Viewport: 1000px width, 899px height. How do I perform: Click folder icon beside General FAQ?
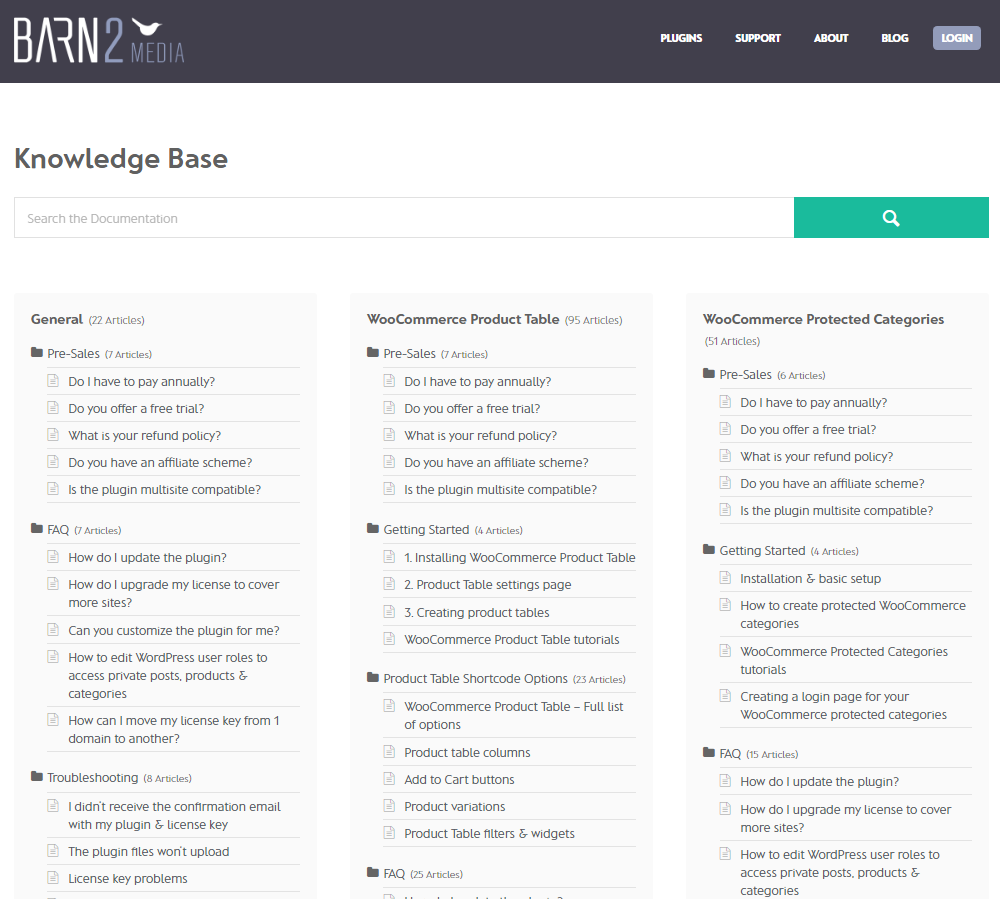point(36,528)
